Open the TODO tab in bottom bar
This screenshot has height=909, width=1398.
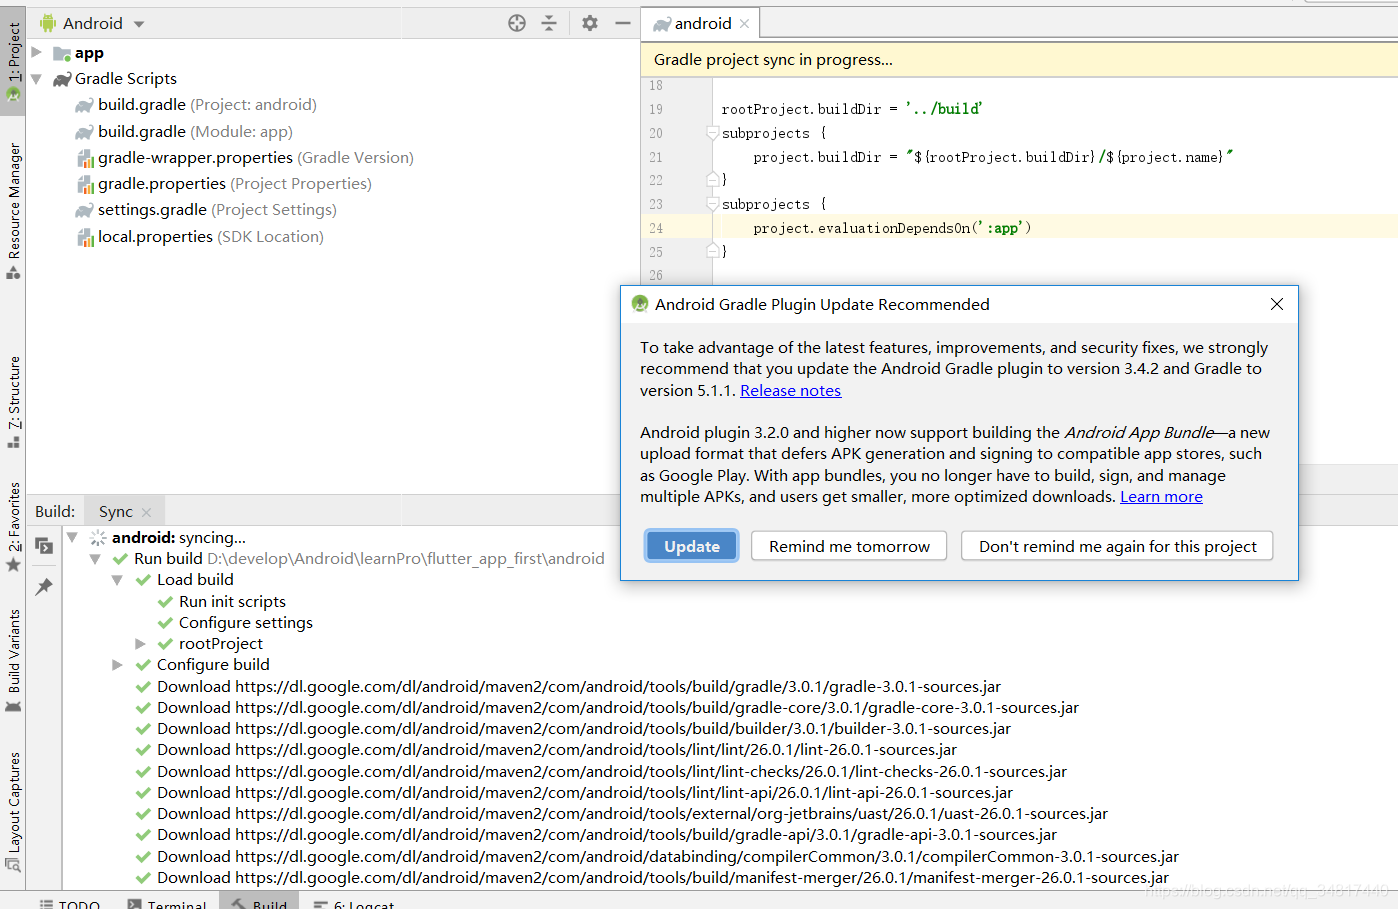(70, 903)
